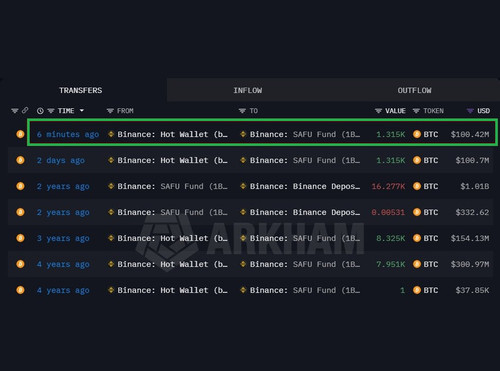Switch to the TRANSFERS tab
This screenshot has height=371, width=500.
point(81,90)
